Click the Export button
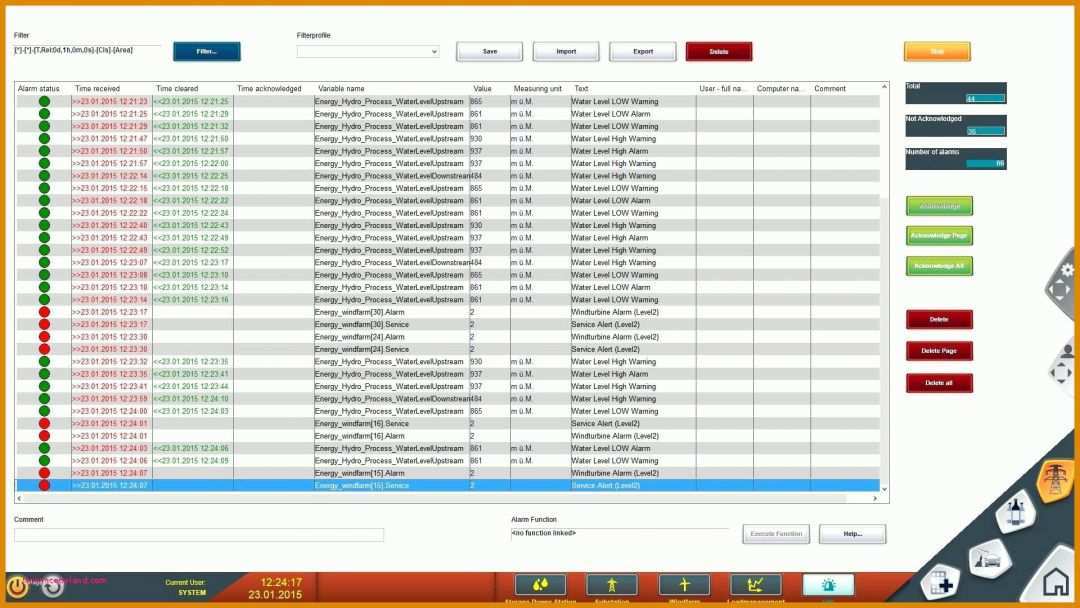This screenshot has height=608, width=1080. [643, 52]
